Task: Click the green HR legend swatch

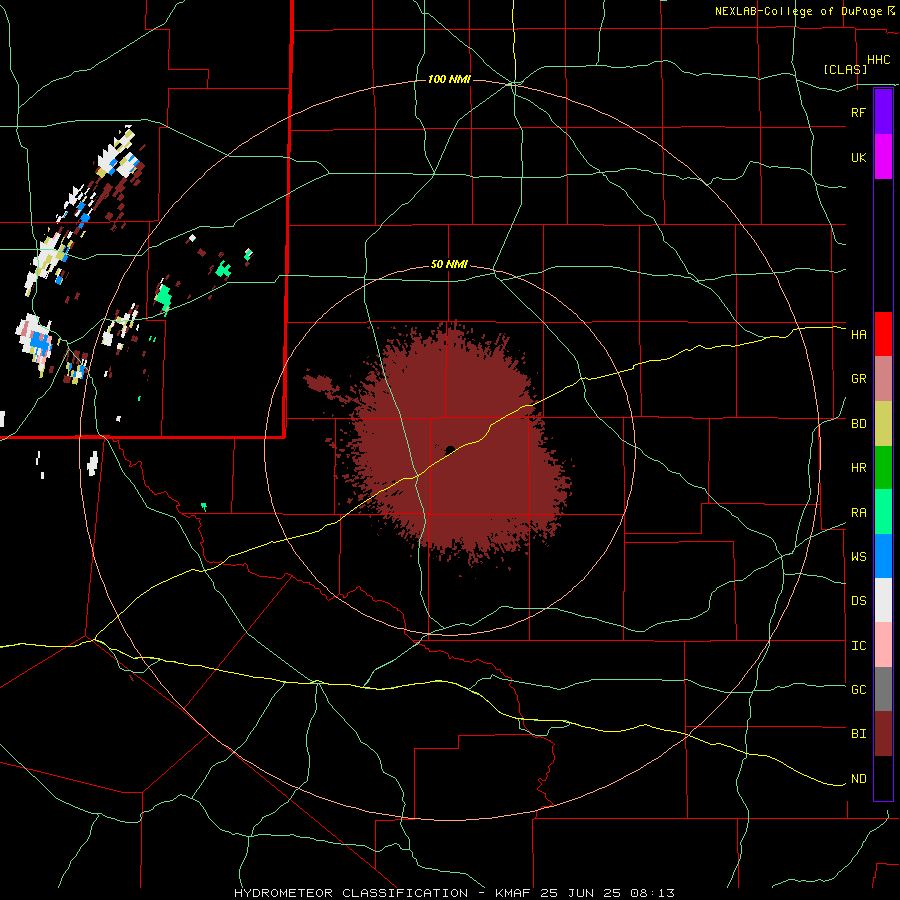Action: click(x=883, y=468)
